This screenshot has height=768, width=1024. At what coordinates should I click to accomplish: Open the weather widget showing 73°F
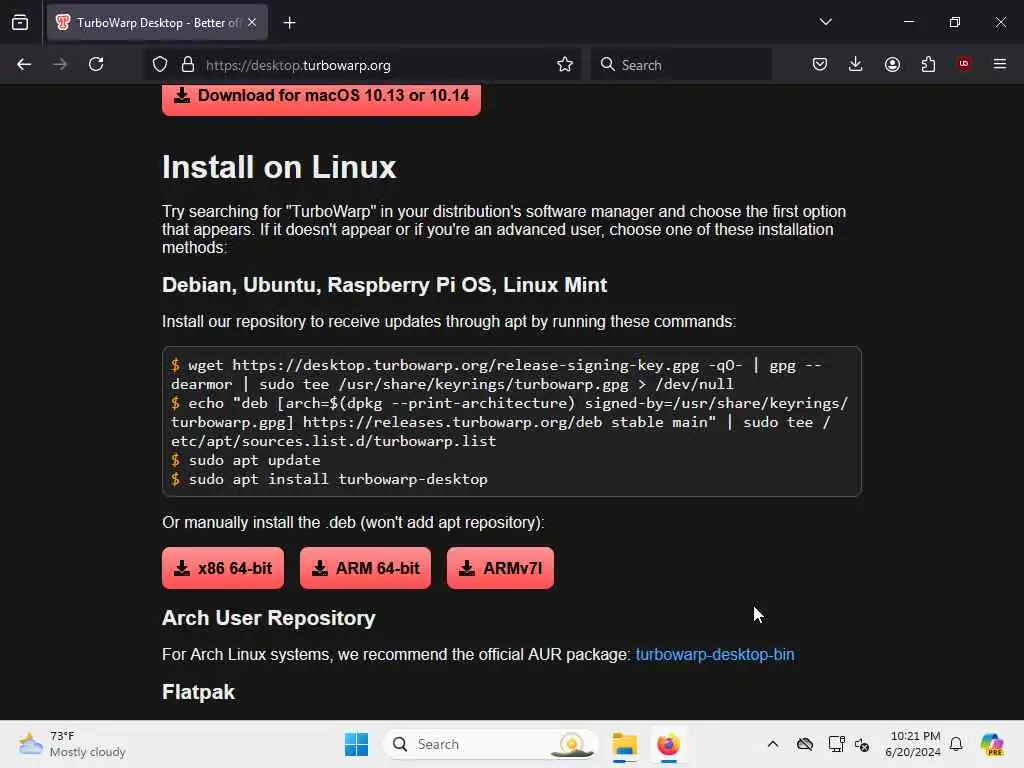pos(72,744)
